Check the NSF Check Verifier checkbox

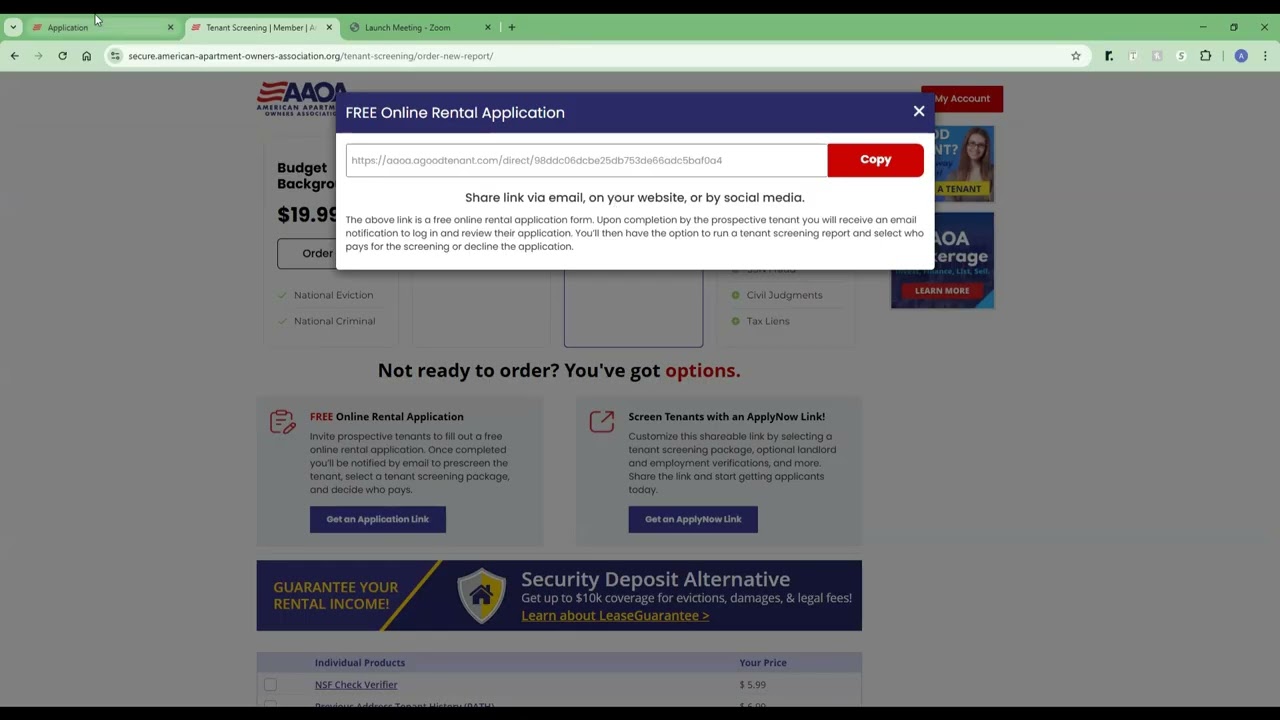pos(270,685)
